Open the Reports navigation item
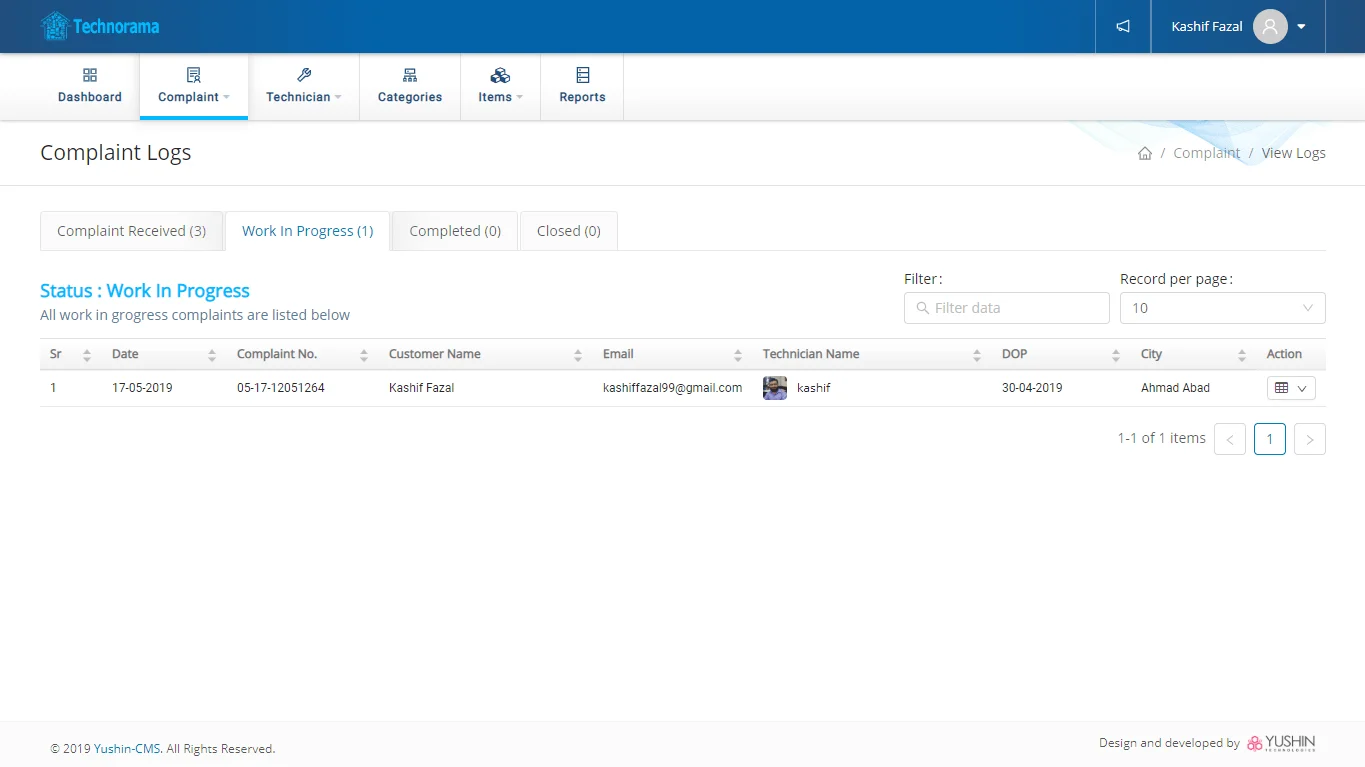This screenshot has height=767, width=1365. (582, 86)
